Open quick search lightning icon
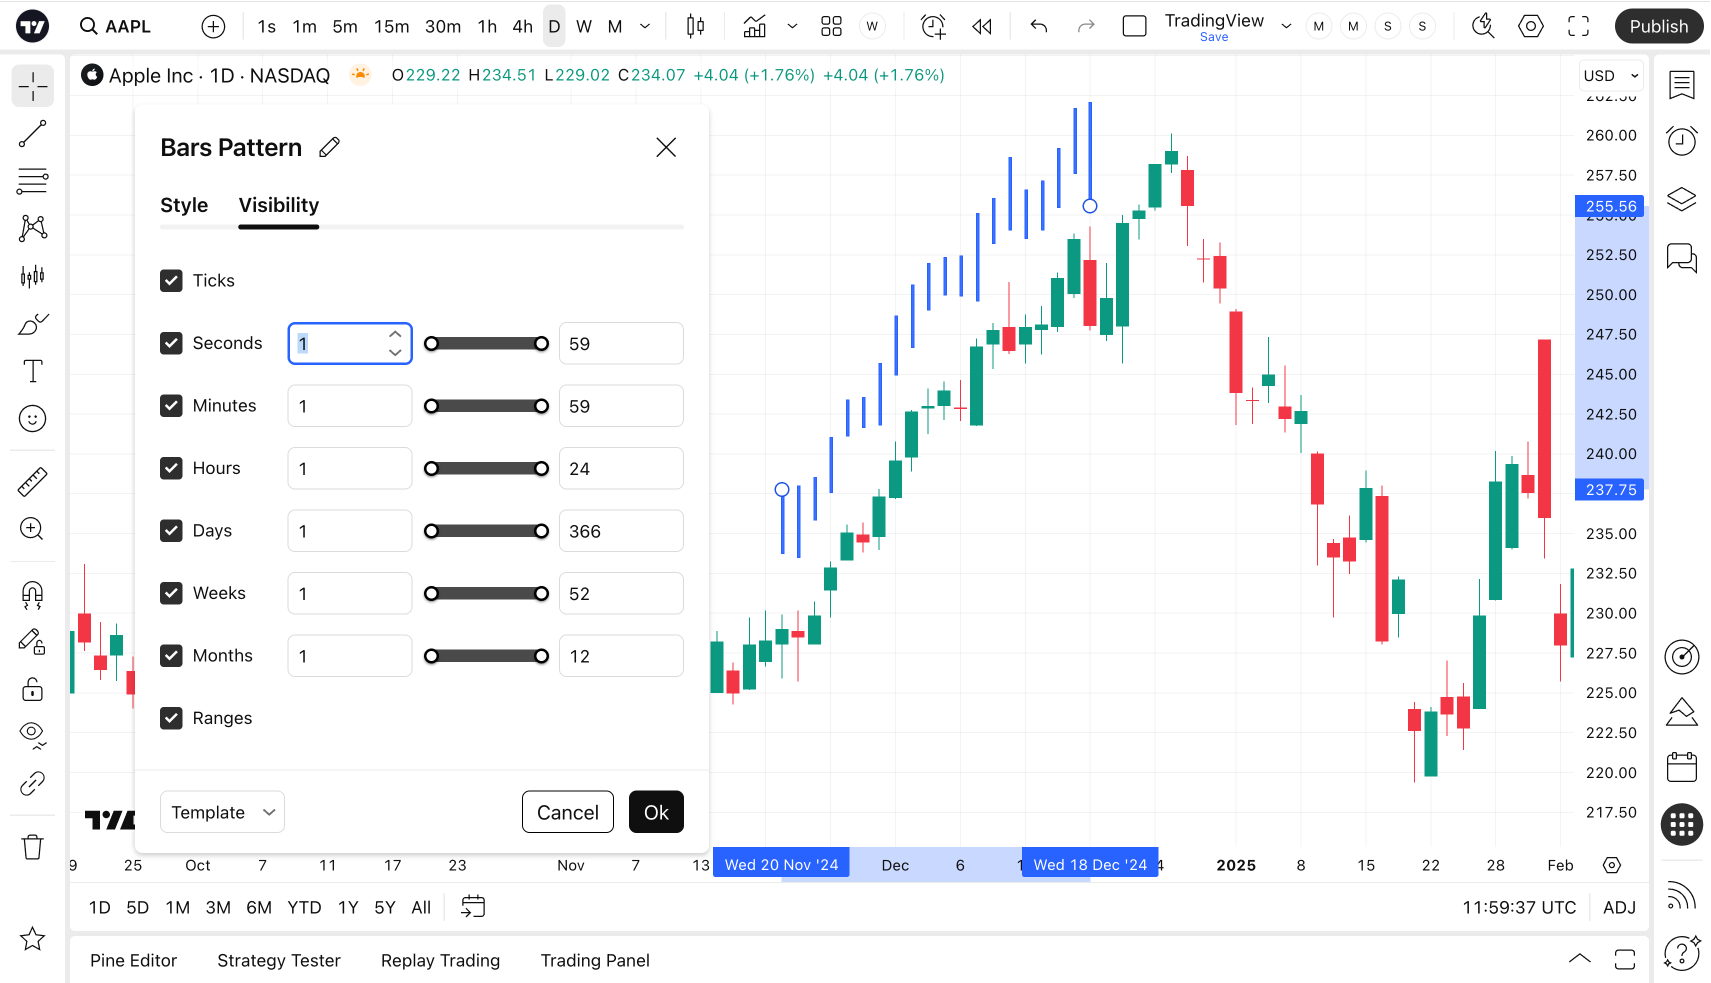 (1483, 27)
